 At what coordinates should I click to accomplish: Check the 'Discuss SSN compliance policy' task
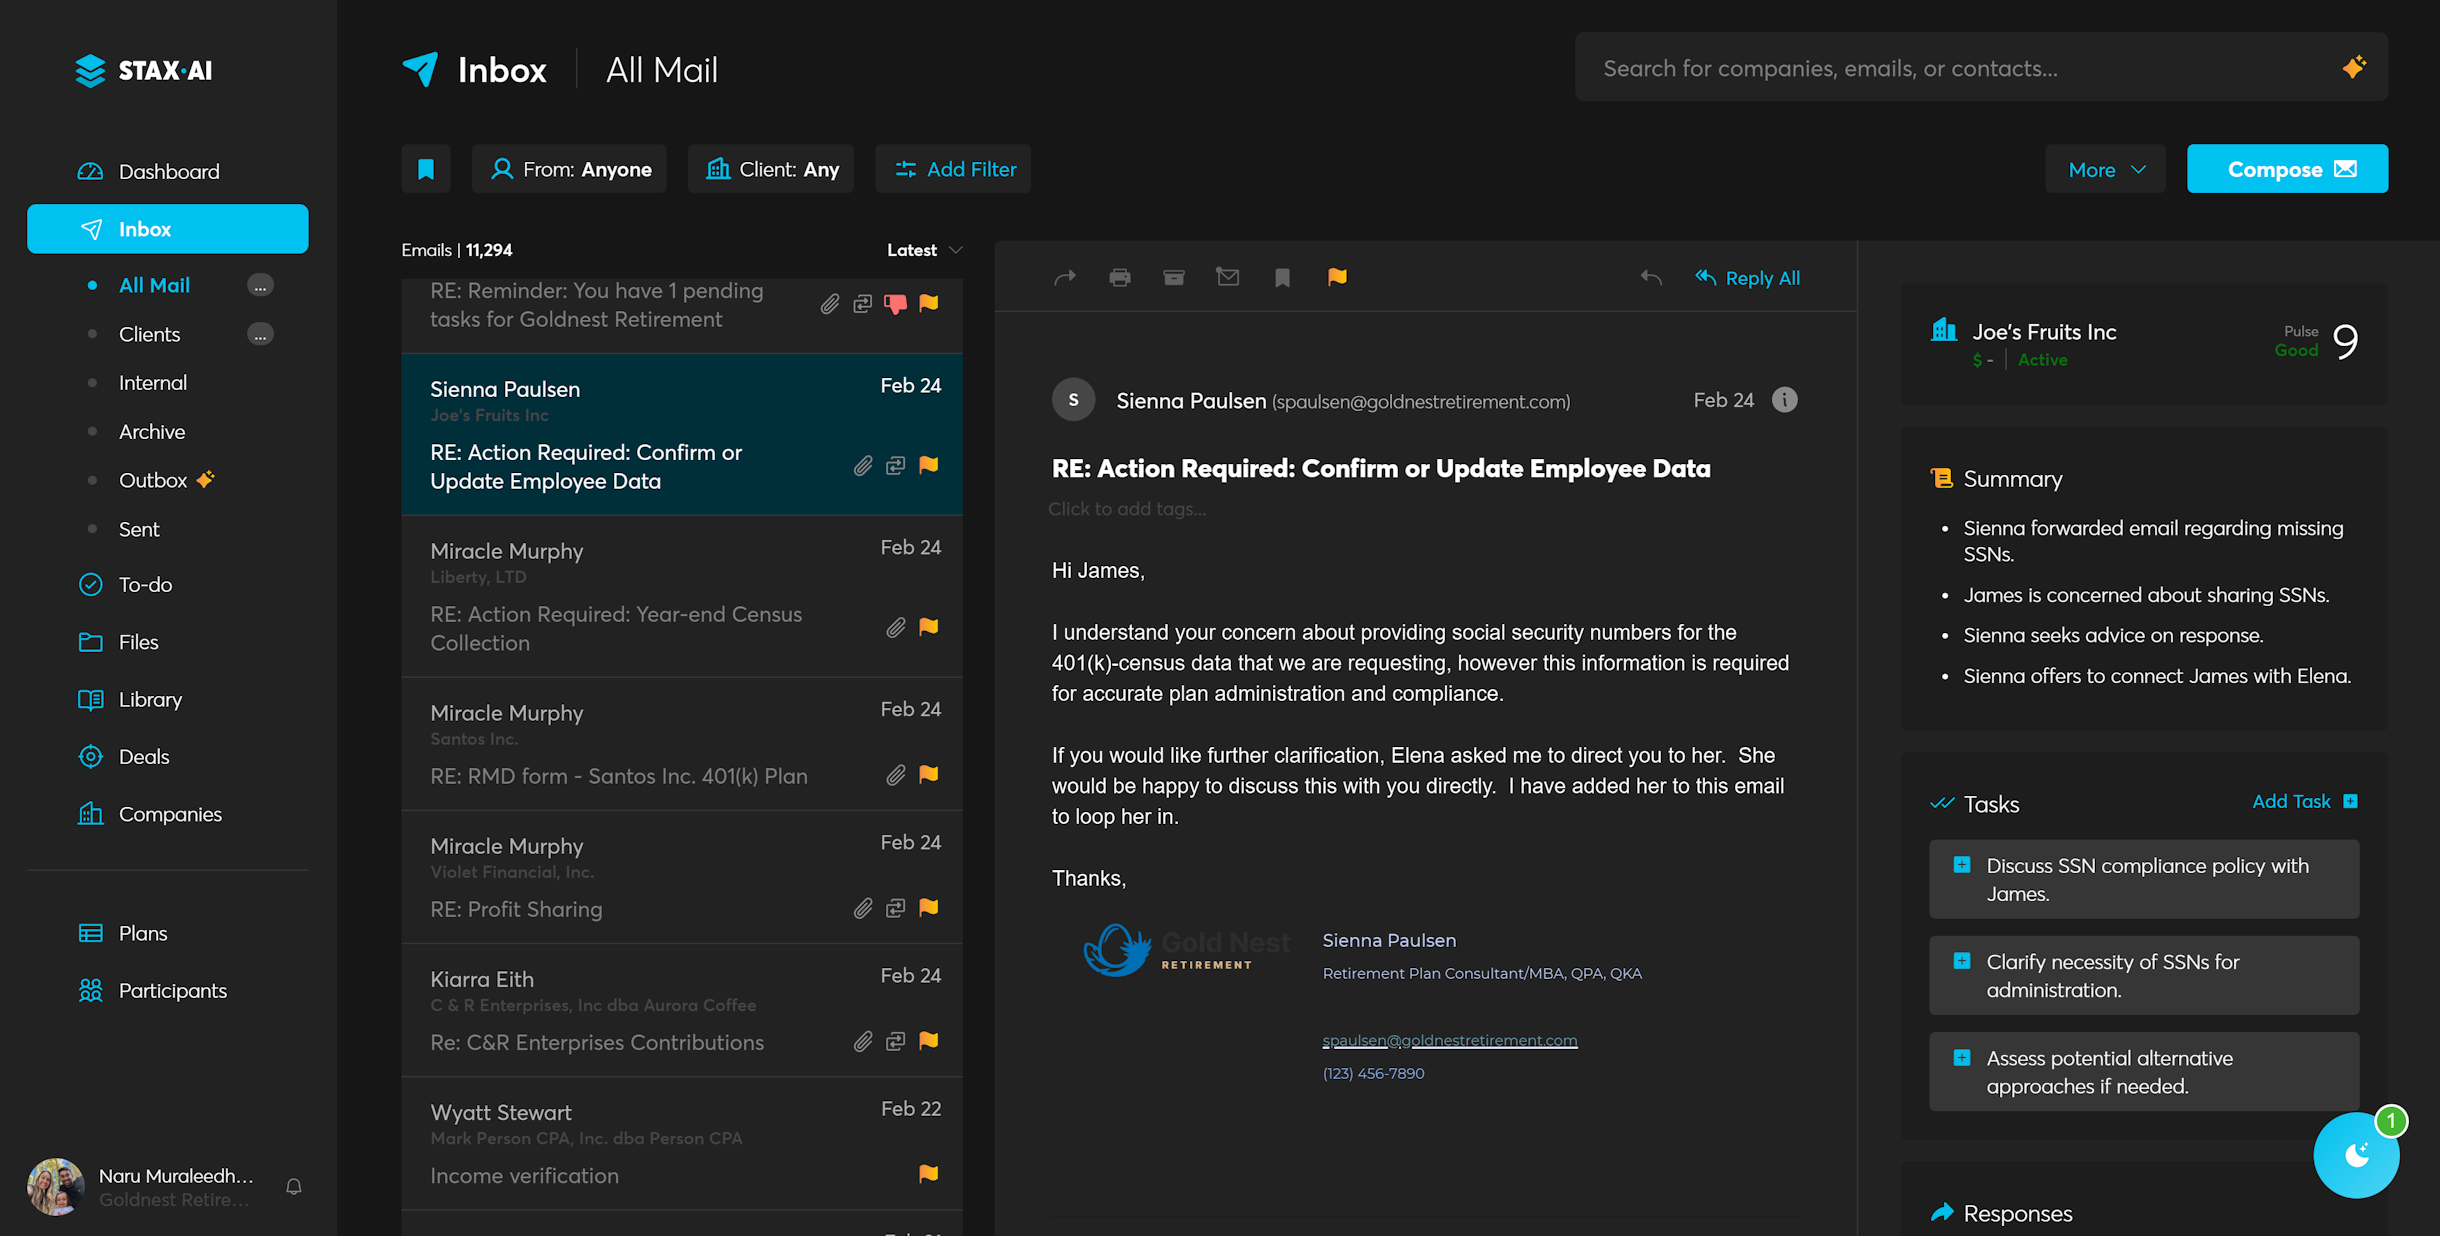pos(1962,865)
